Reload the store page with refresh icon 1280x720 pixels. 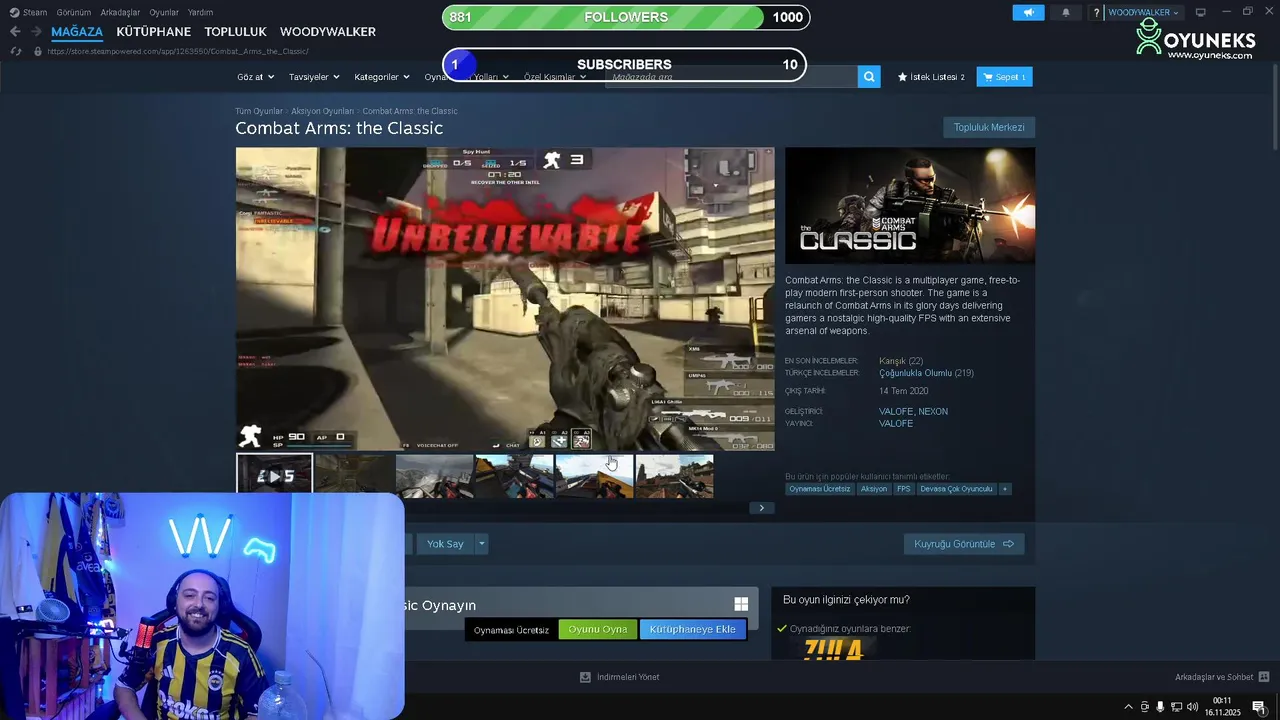pos(16,51)
